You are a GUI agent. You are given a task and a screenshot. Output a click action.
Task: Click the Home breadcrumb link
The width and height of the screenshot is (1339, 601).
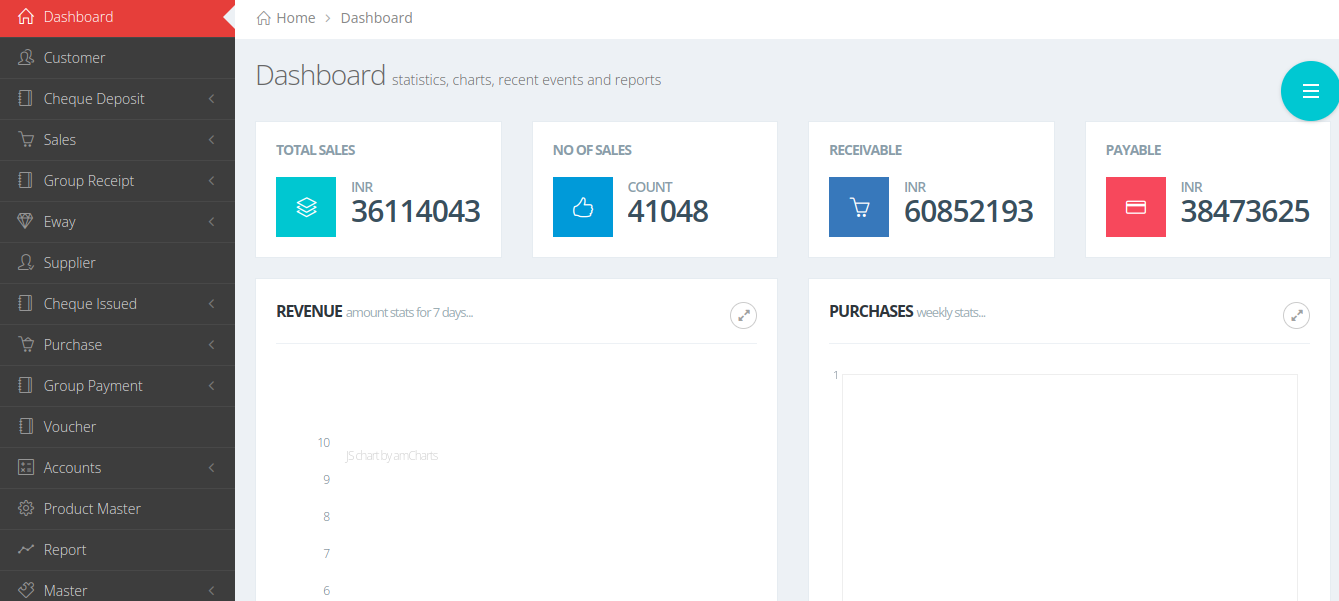(295, 18)
